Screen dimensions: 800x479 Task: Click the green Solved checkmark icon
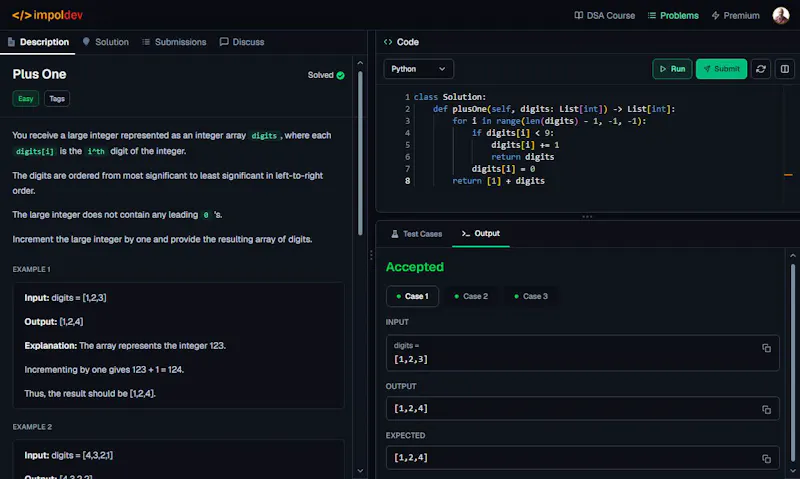pyautogui.click(x=340, y=75)
